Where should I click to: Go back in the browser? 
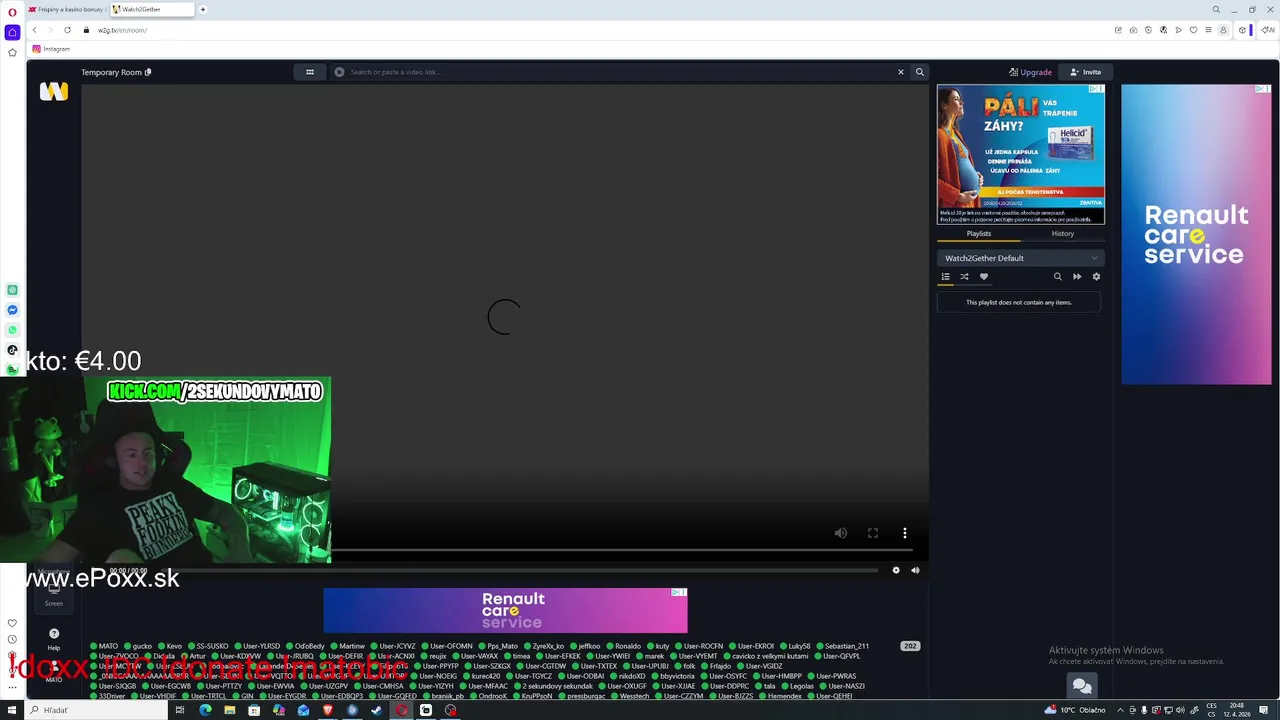pos(34,30)
